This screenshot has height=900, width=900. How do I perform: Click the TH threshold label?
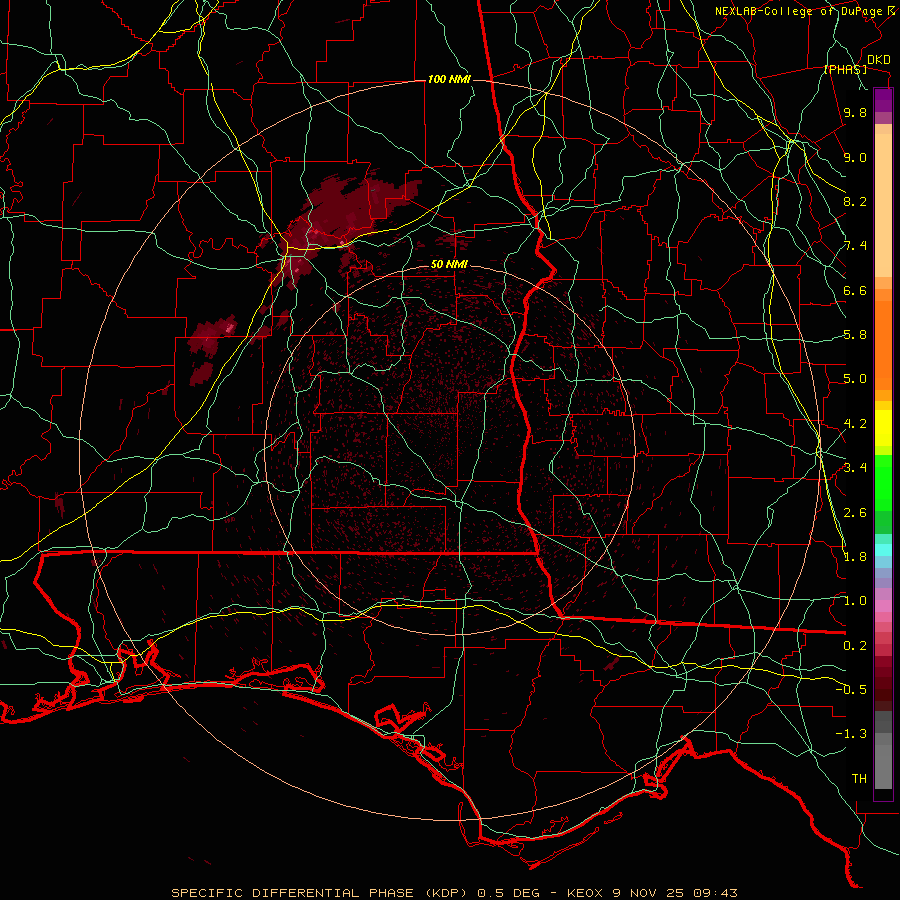(859, 779)
